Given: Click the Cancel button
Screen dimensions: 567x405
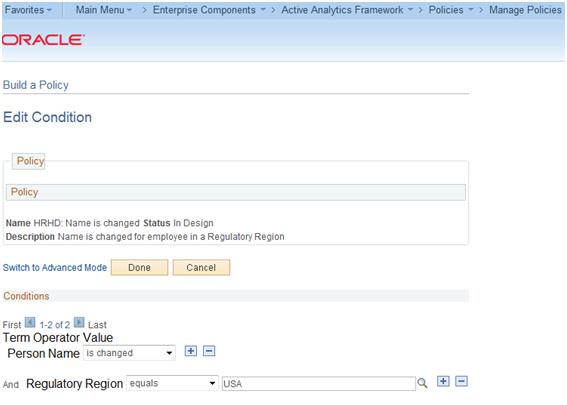Looking at the screenshot, I should (201, 268).
